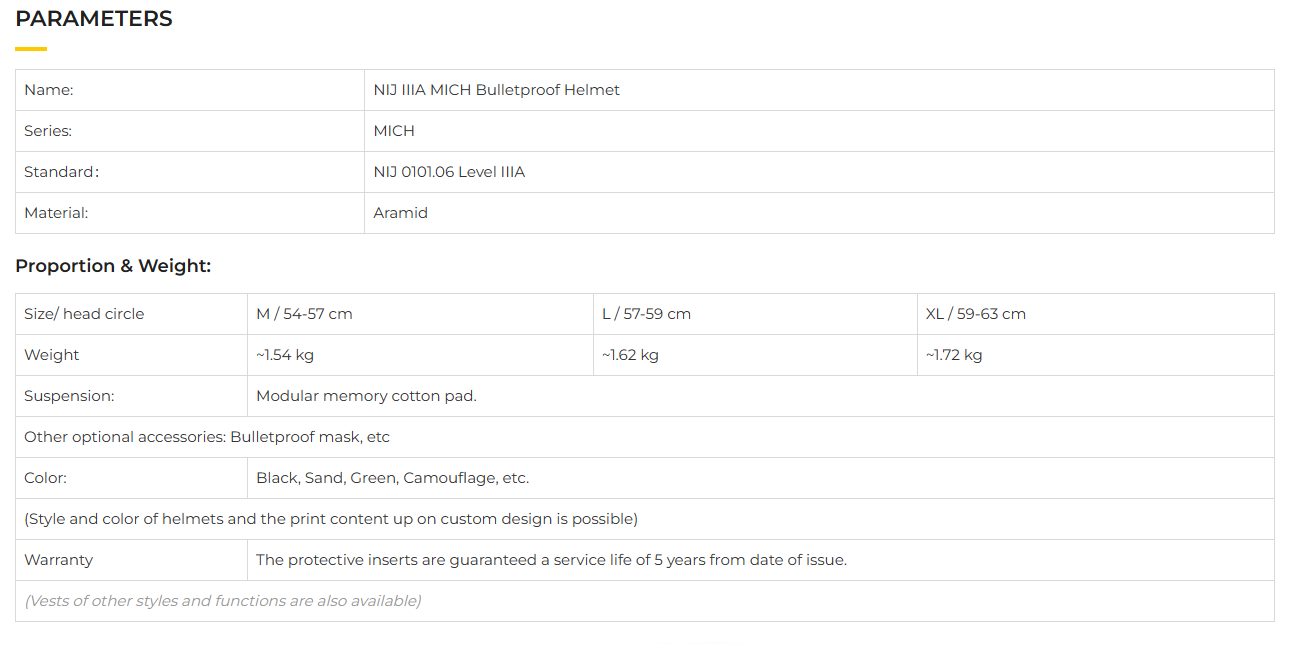Click the '~1.72 kg' weight value
1295x645 pixels.
tap(954, 355)
